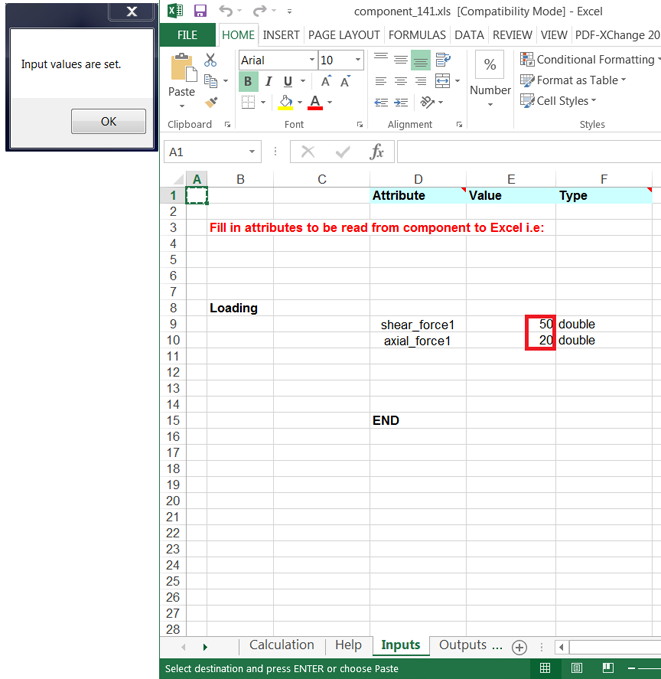The width and height of the screenshot is (661, 679).
Task: Switch to the INSERT ribbon tab
Action: coord(281,35)
